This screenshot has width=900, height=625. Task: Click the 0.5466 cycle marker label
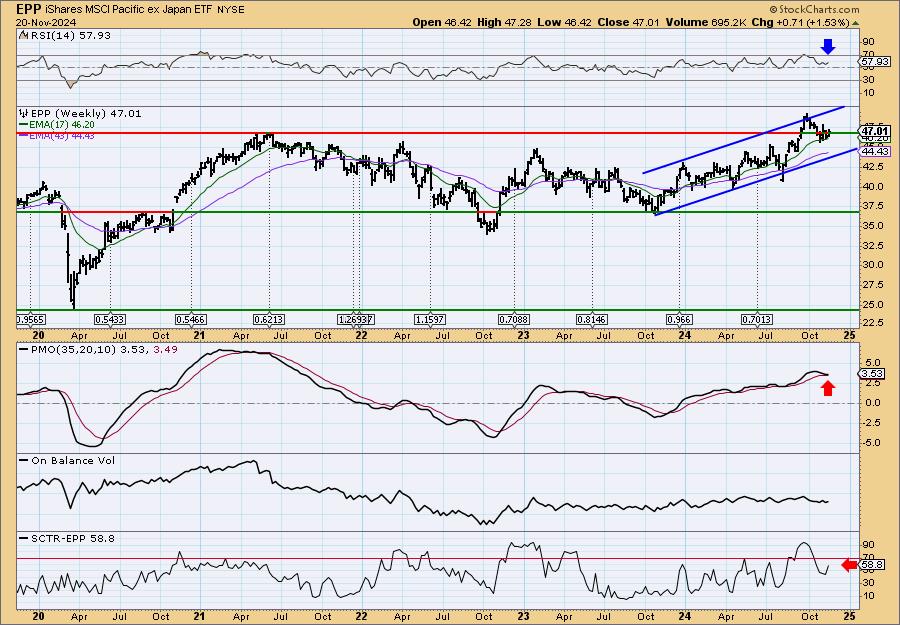(191, 319)
